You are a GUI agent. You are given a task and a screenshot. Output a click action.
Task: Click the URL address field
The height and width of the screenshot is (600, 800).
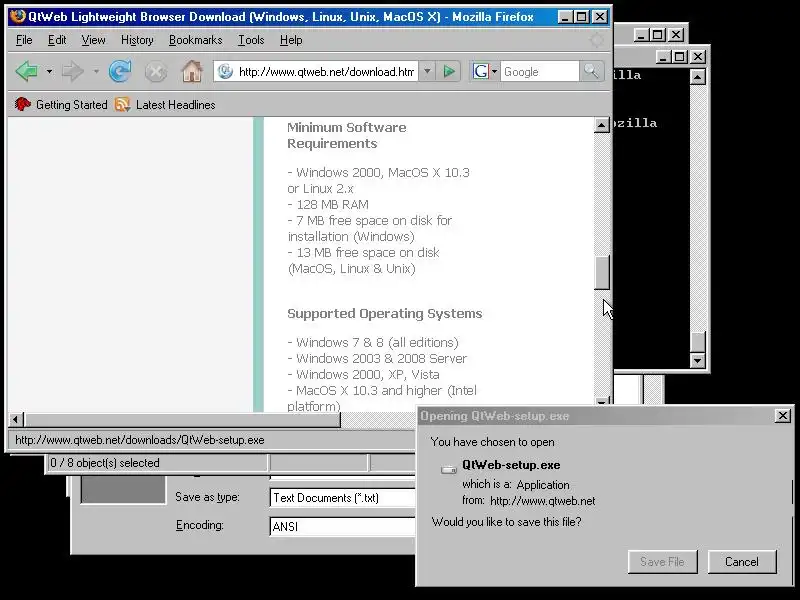(x=326, y=71)
